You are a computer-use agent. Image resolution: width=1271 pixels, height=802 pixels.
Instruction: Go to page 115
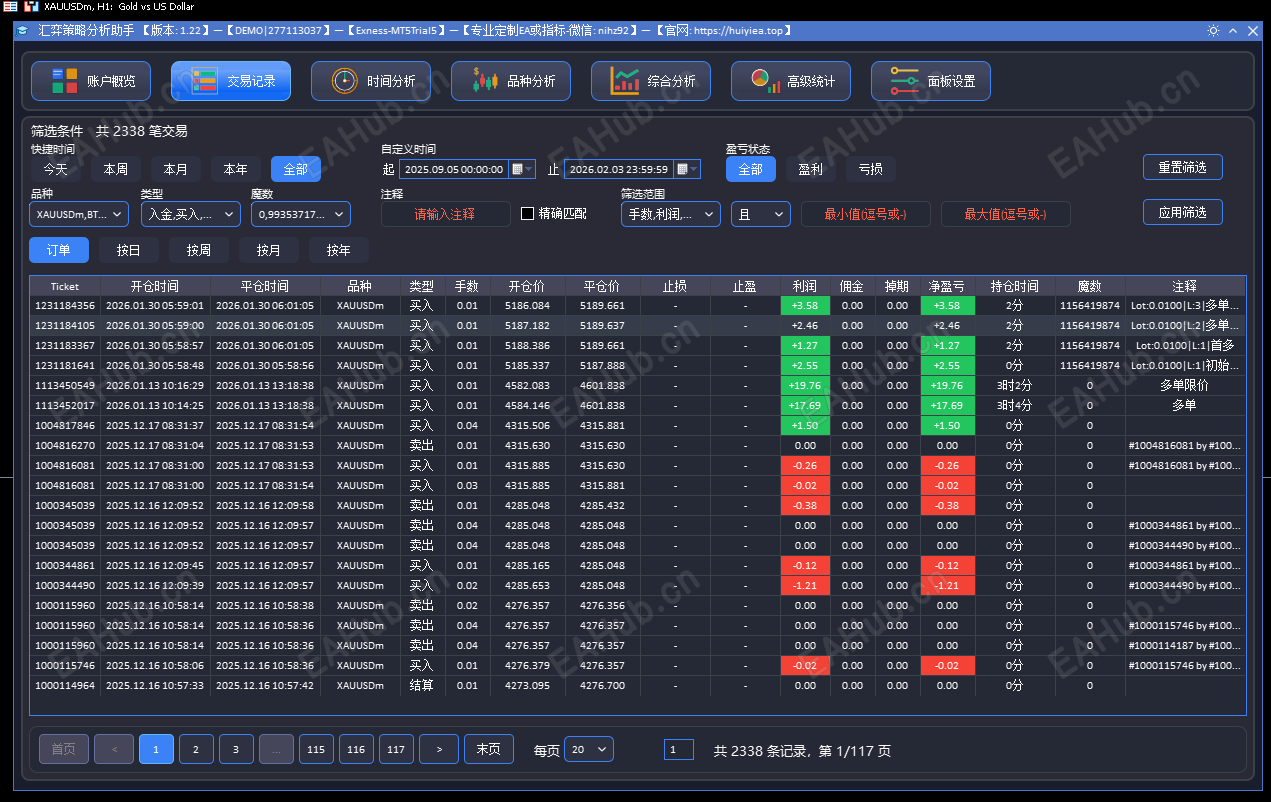click(316, 749)
